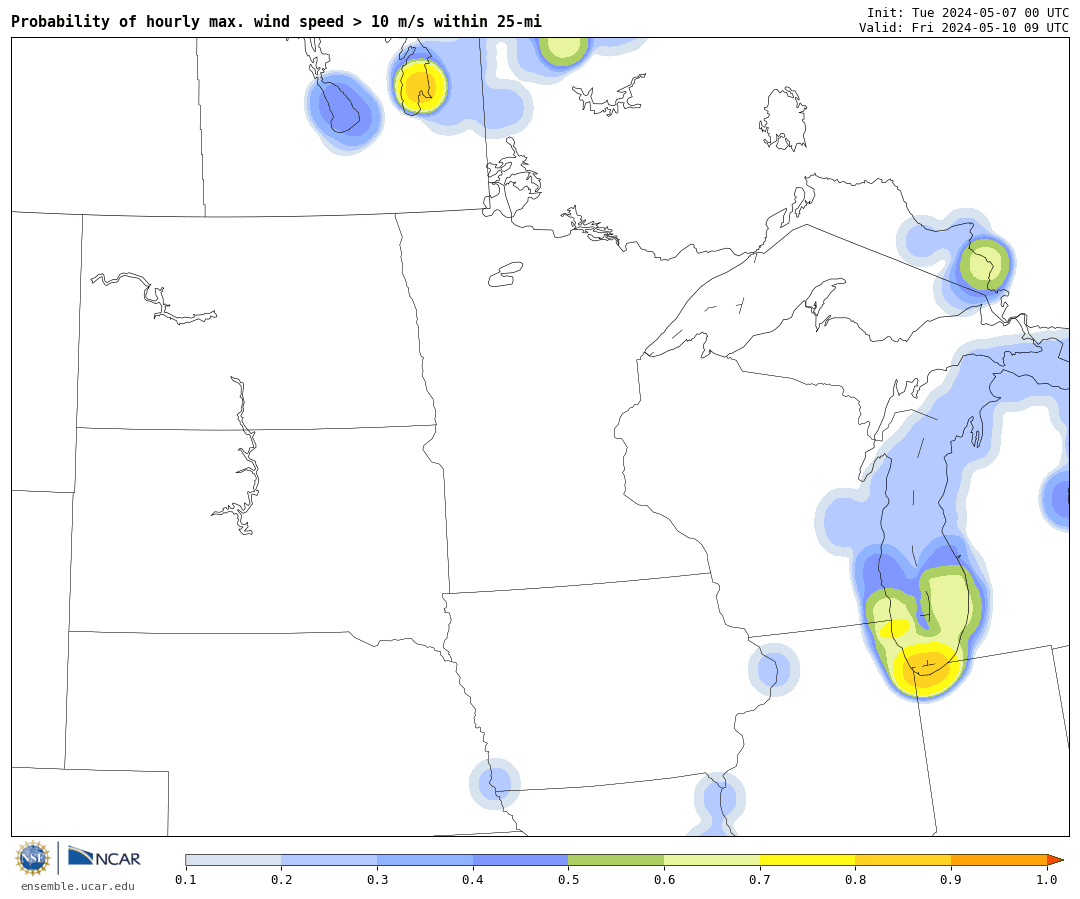Click the 0.1–0.2 pale blue-gray color swatch

click(233, 860)
